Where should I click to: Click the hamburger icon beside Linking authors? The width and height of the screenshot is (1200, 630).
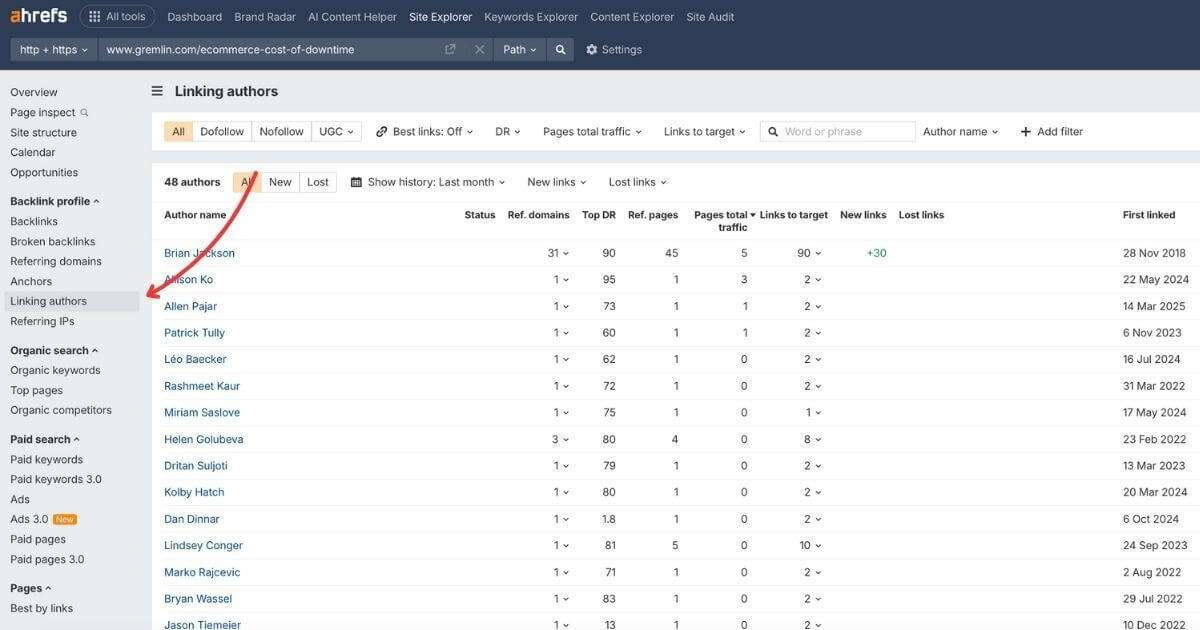[157, 90]
